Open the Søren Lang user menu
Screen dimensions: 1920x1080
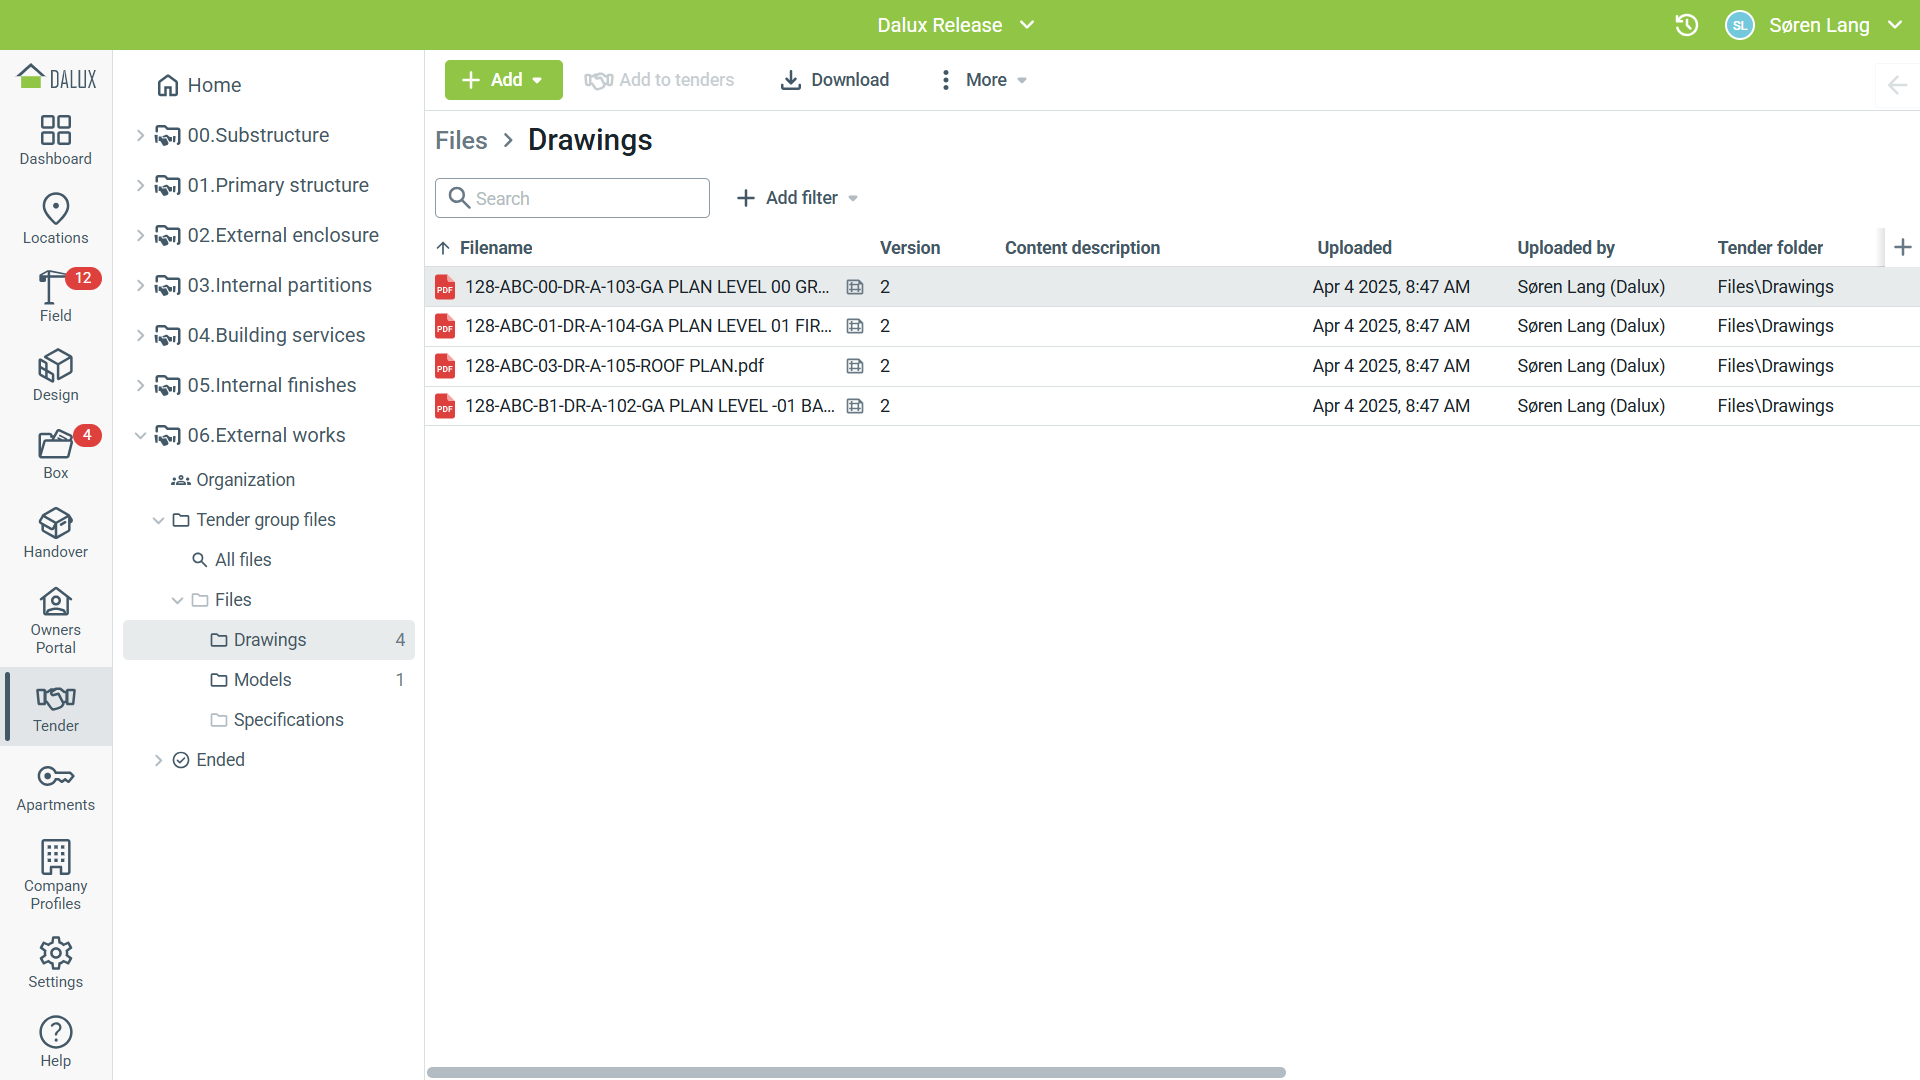(x=1835, y=25)
